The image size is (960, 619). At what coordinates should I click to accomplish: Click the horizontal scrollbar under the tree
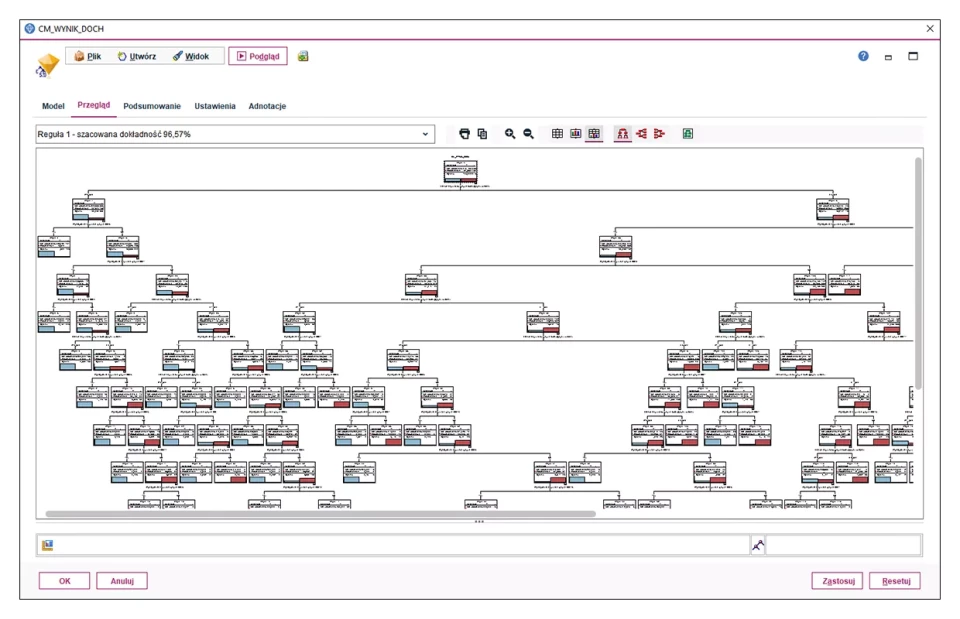320,514
